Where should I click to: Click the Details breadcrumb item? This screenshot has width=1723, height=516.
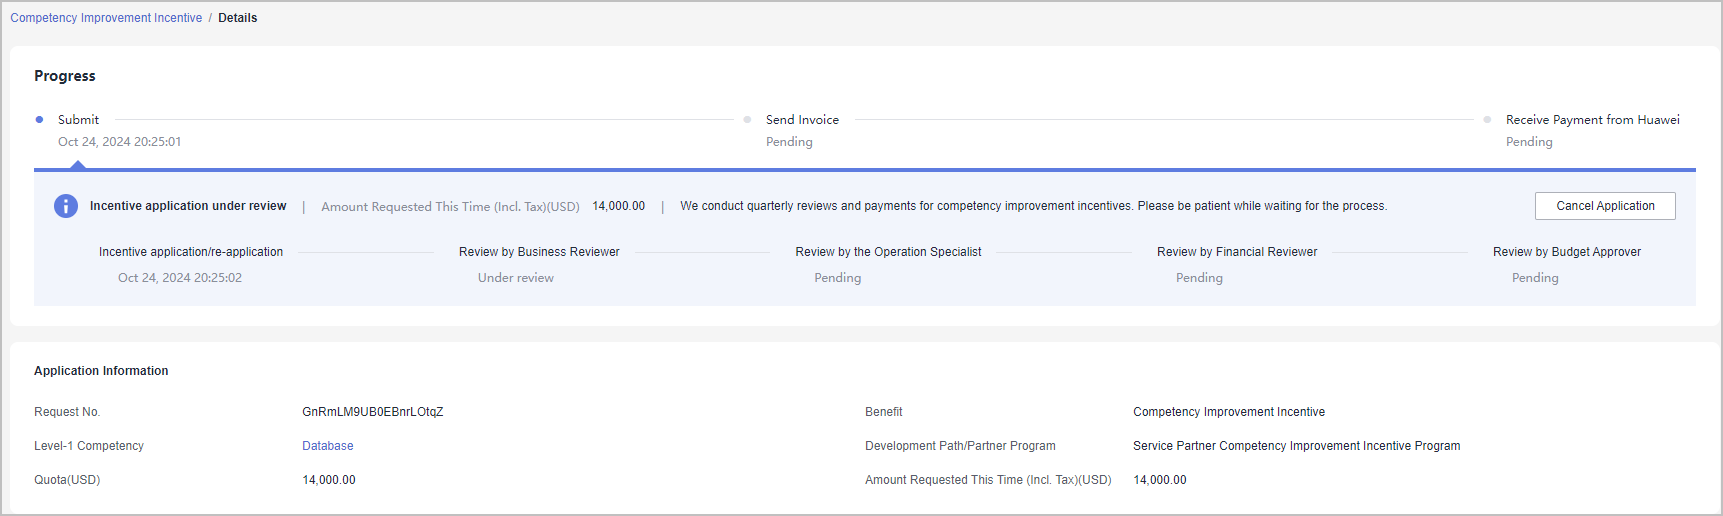coord(238,18)
